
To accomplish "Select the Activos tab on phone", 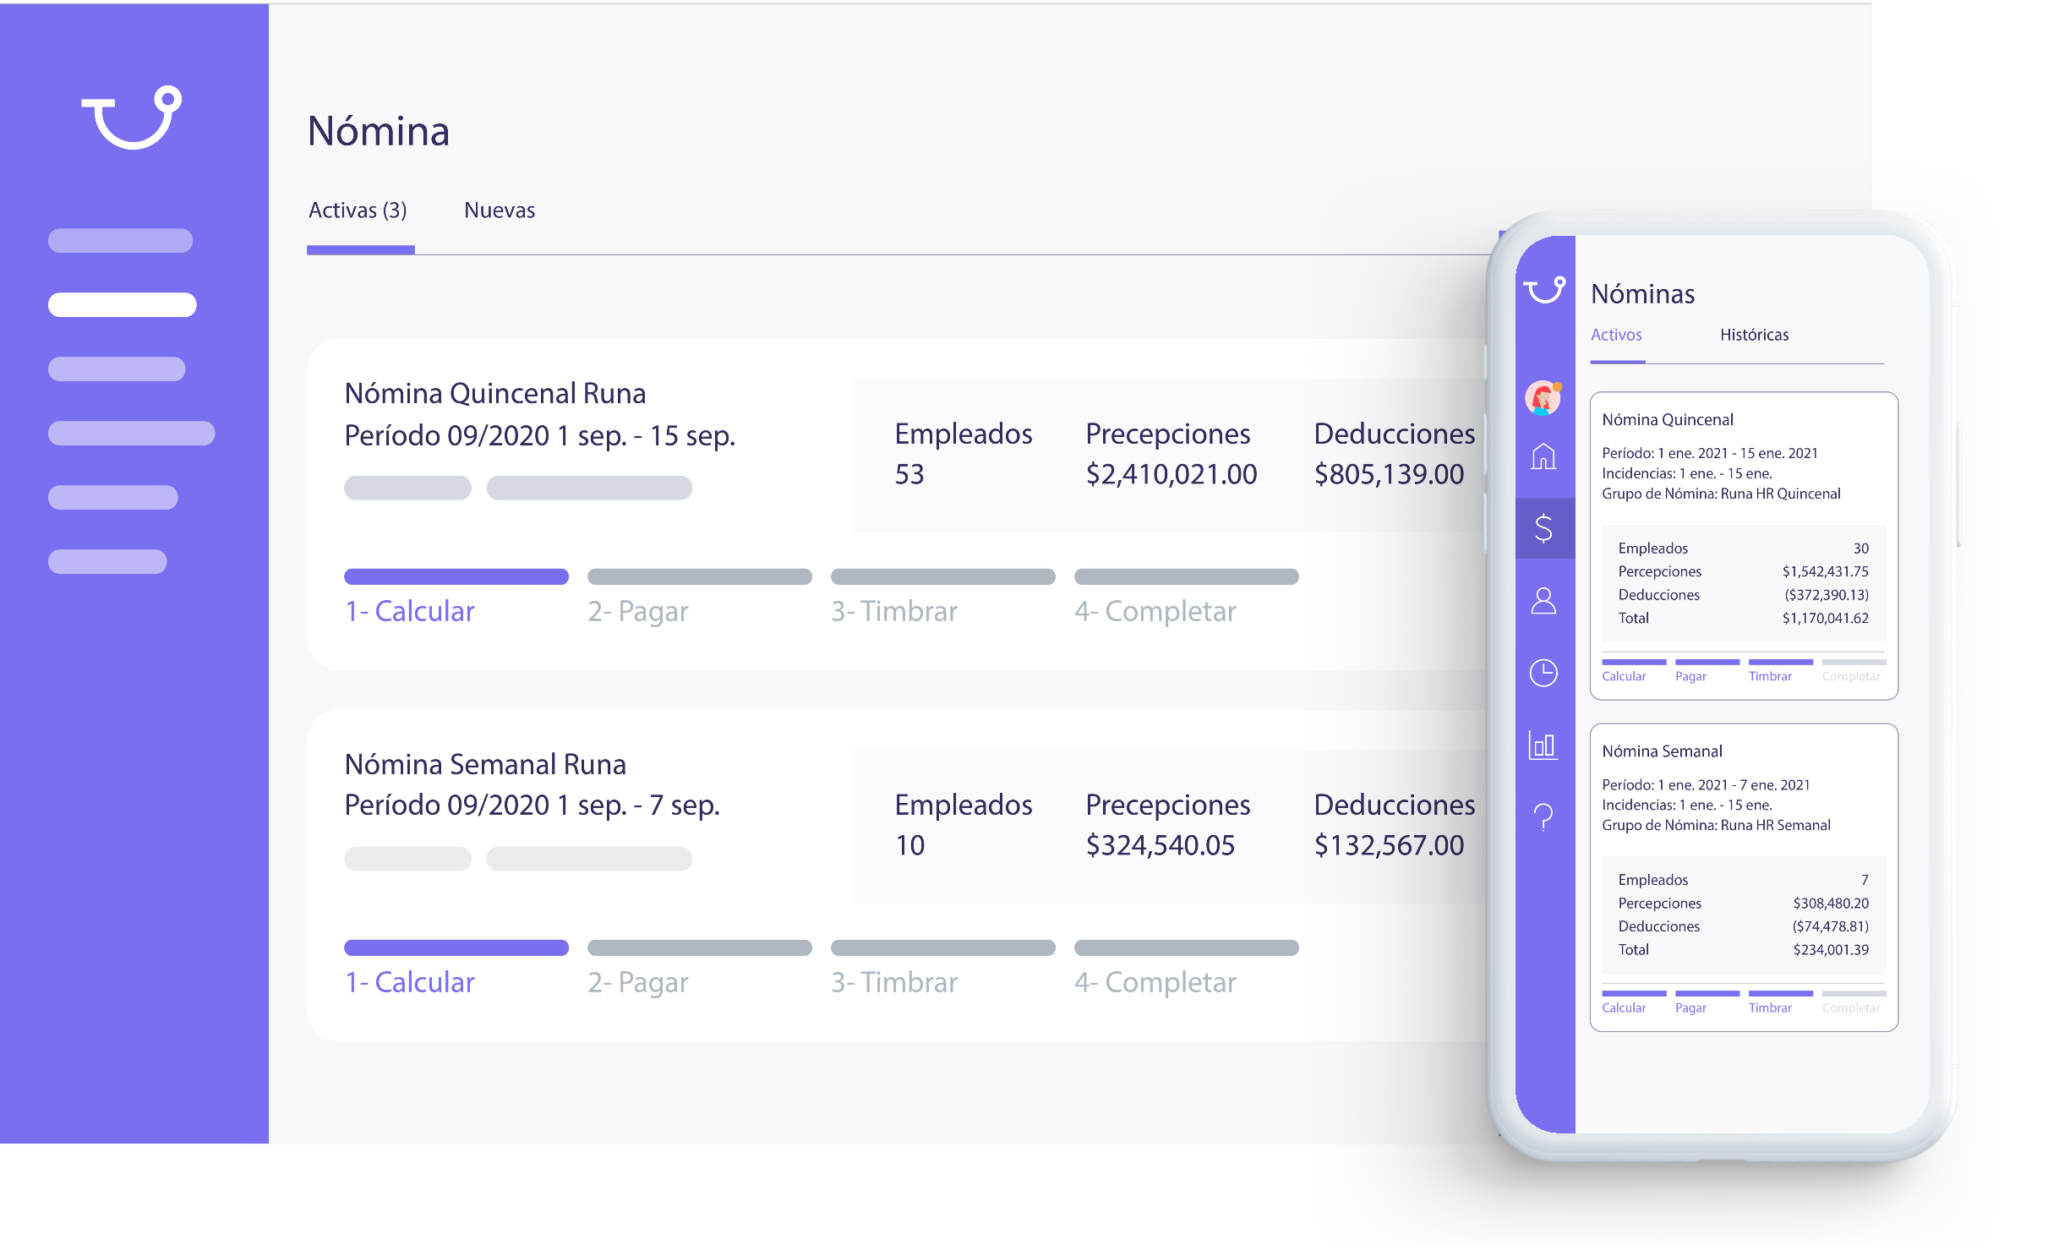I will tap(1616, 335).
